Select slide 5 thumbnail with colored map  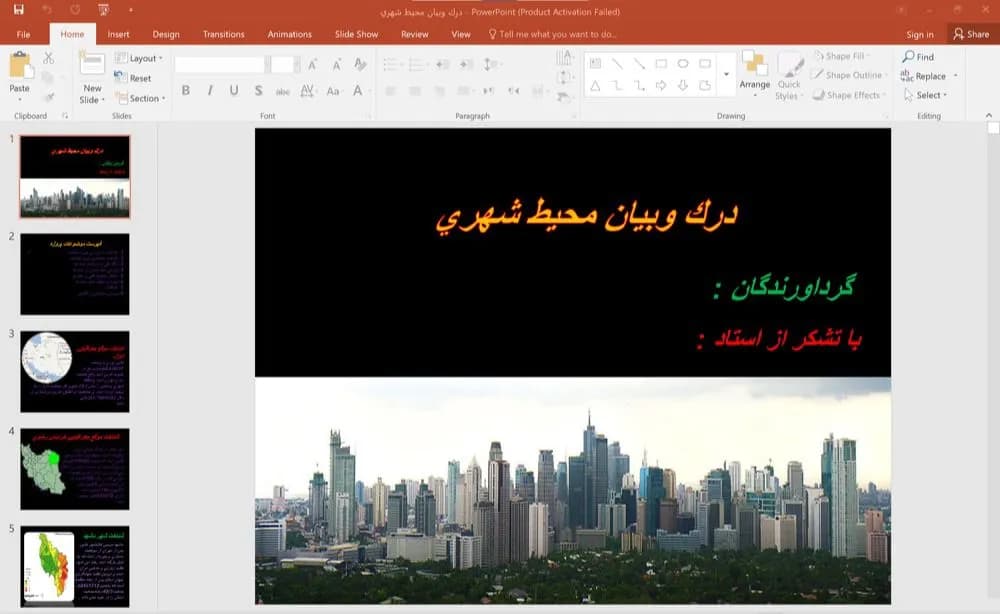point(75,566)
